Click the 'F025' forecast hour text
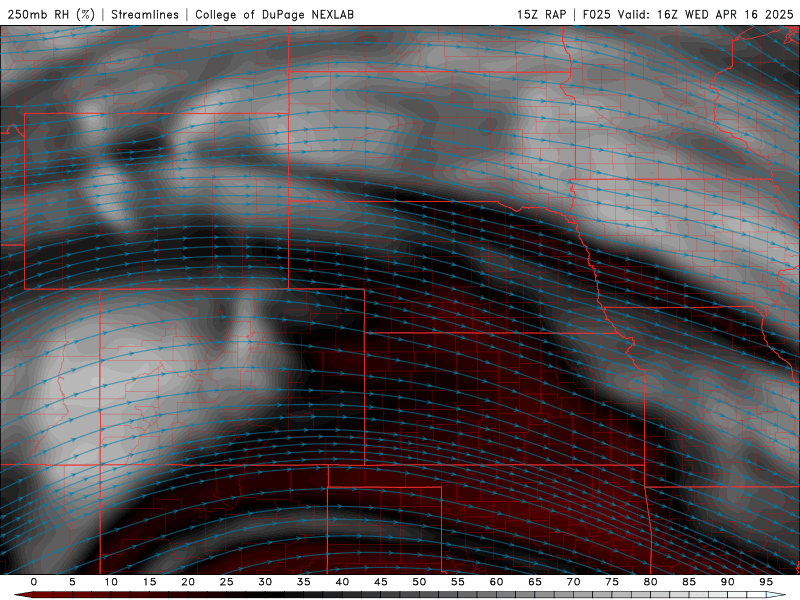This screenshot has height=600, width=800. [x=596, y=14]
